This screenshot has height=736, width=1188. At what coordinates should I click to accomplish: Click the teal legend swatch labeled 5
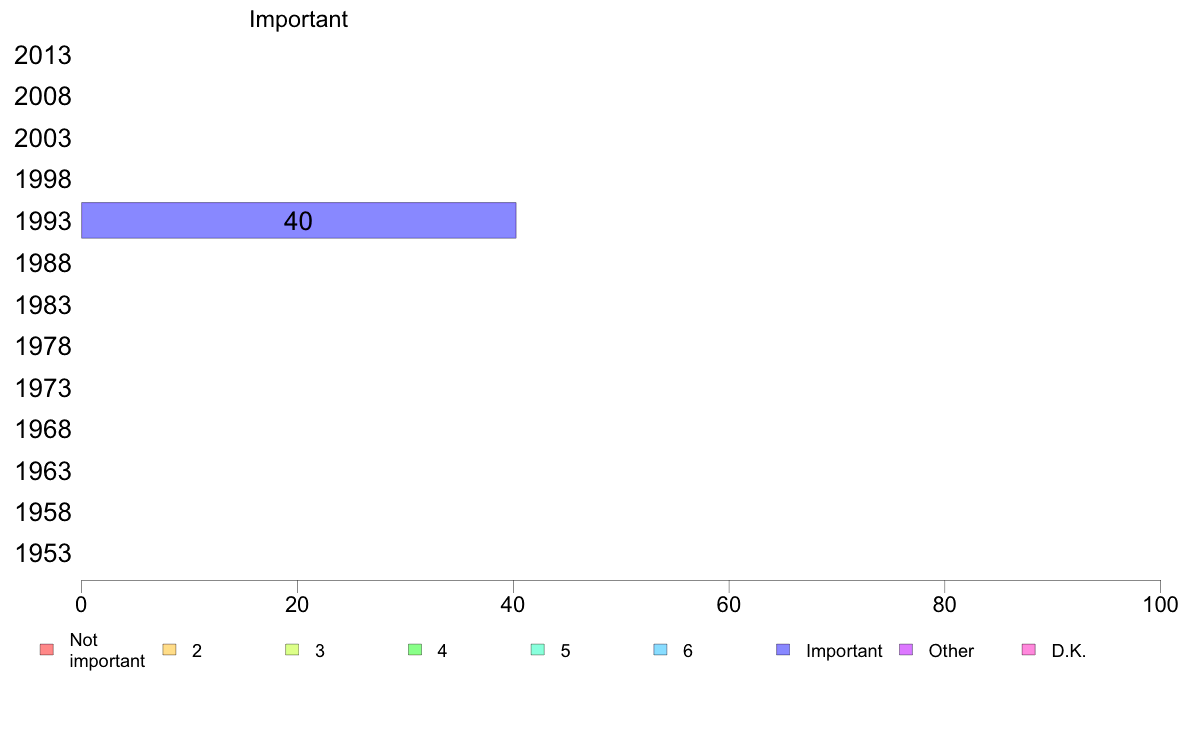(538, 650)
